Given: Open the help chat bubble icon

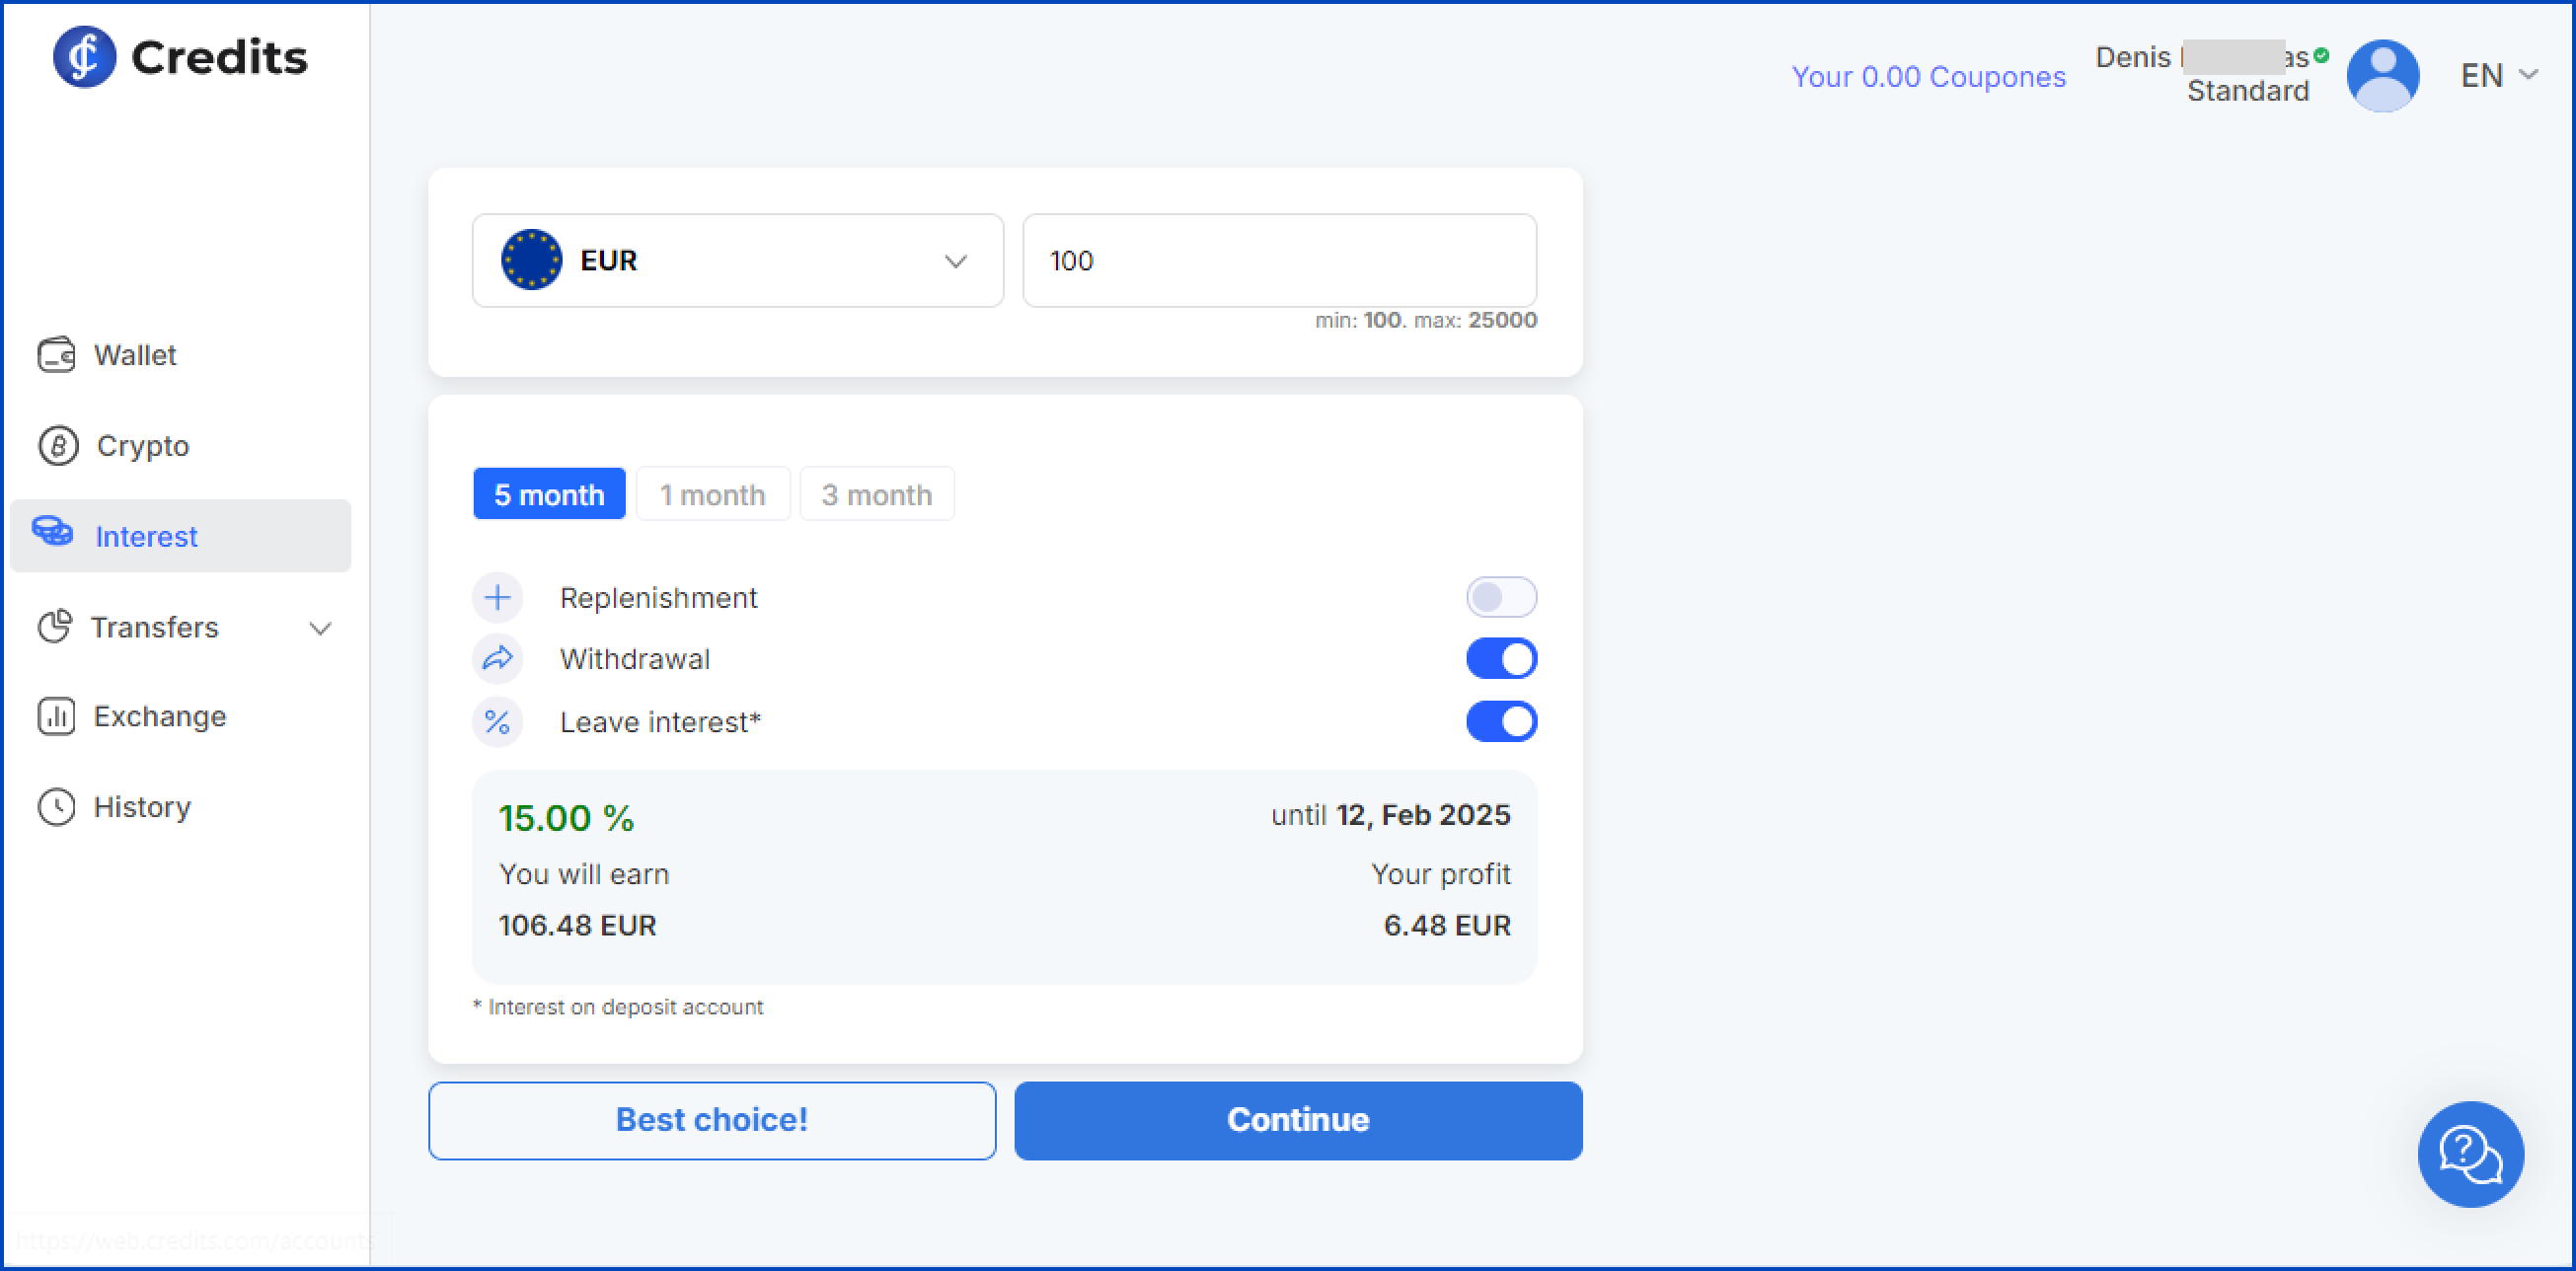Looking at the screenshot, I should [x=2469, y=1154].
